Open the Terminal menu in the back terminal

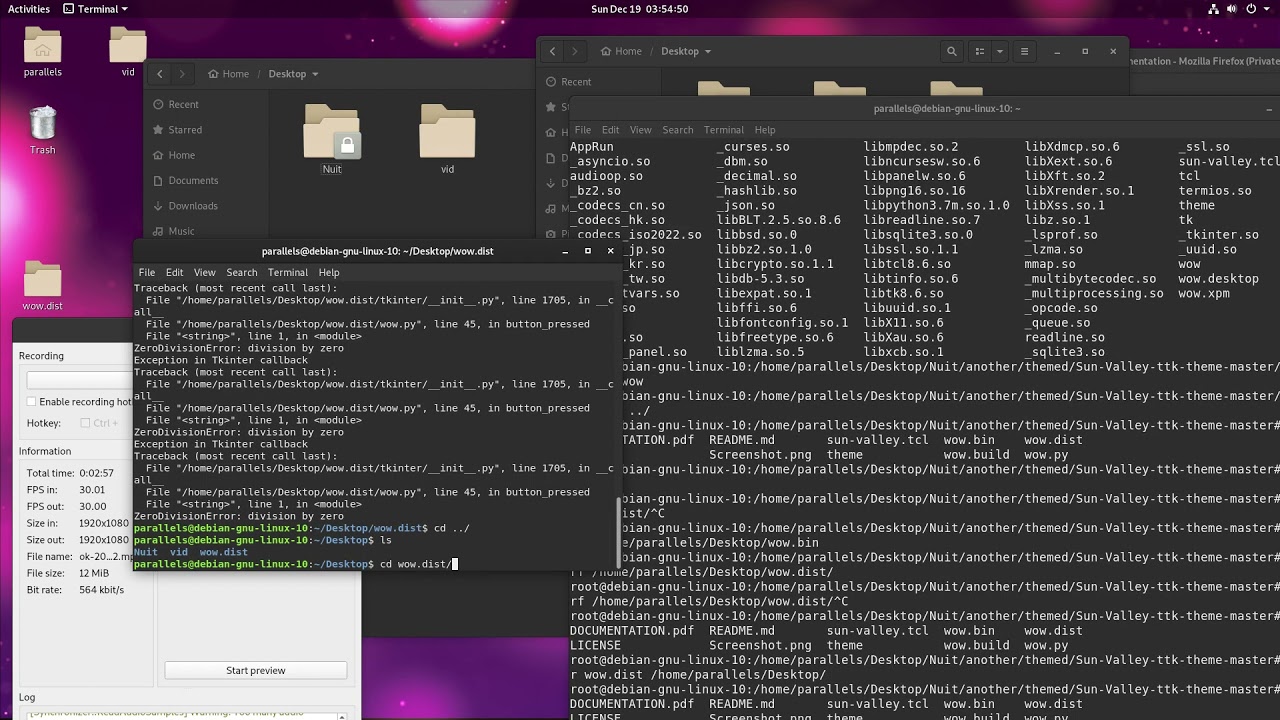(724, 130)
